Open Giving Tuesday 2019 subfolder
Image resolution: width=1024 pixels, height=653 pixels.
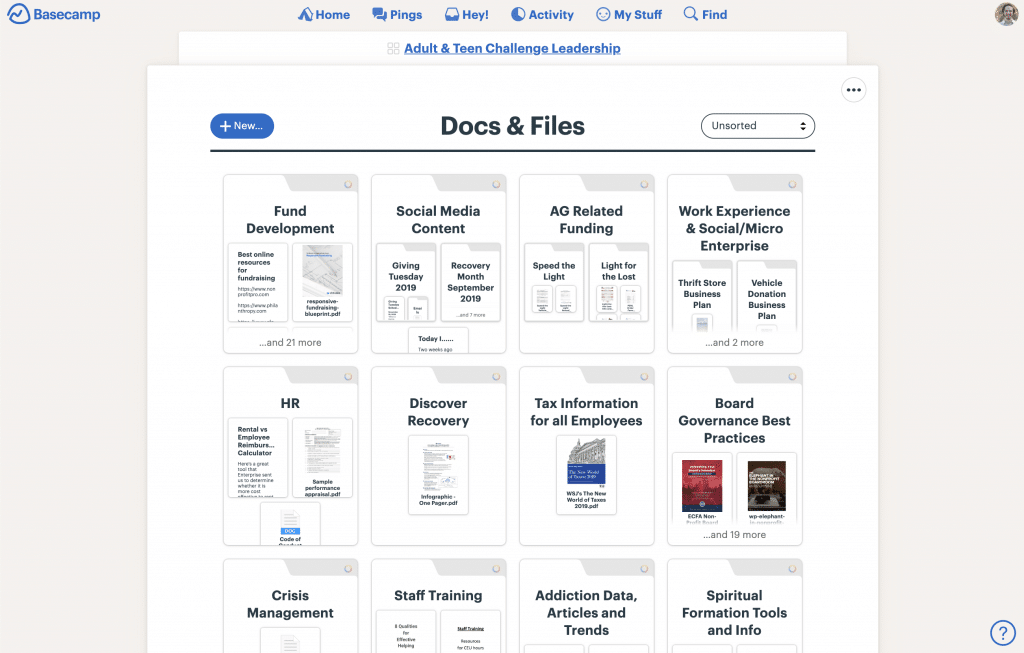coord(406,282)
